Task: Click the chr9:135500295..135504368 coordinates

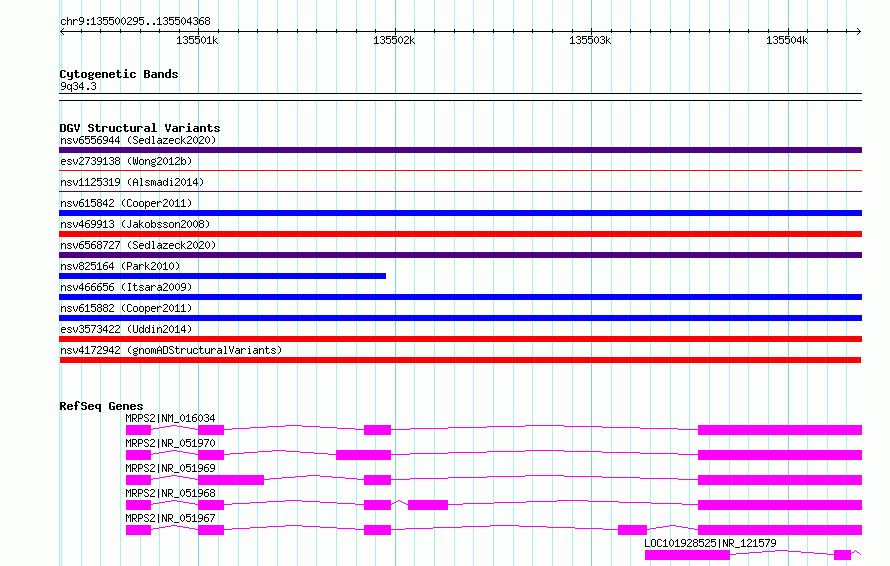Action: (x=135, y=21)
